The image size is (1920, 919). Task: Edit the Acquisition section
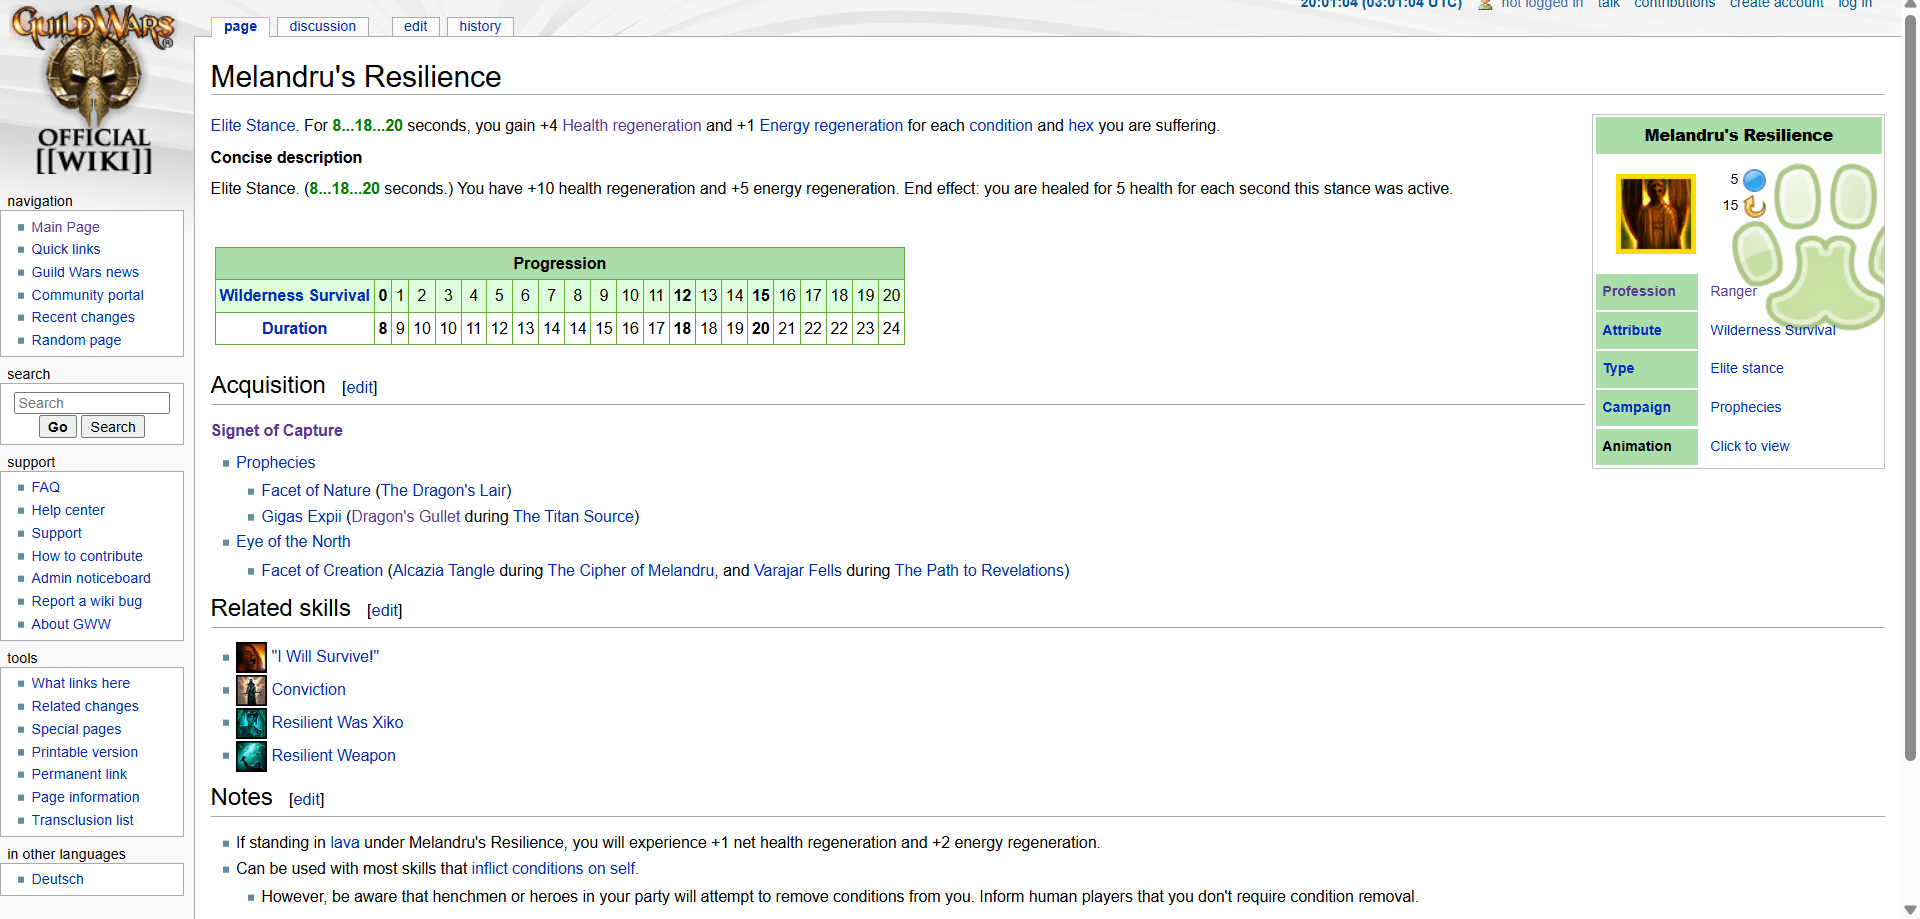[360, 388]
